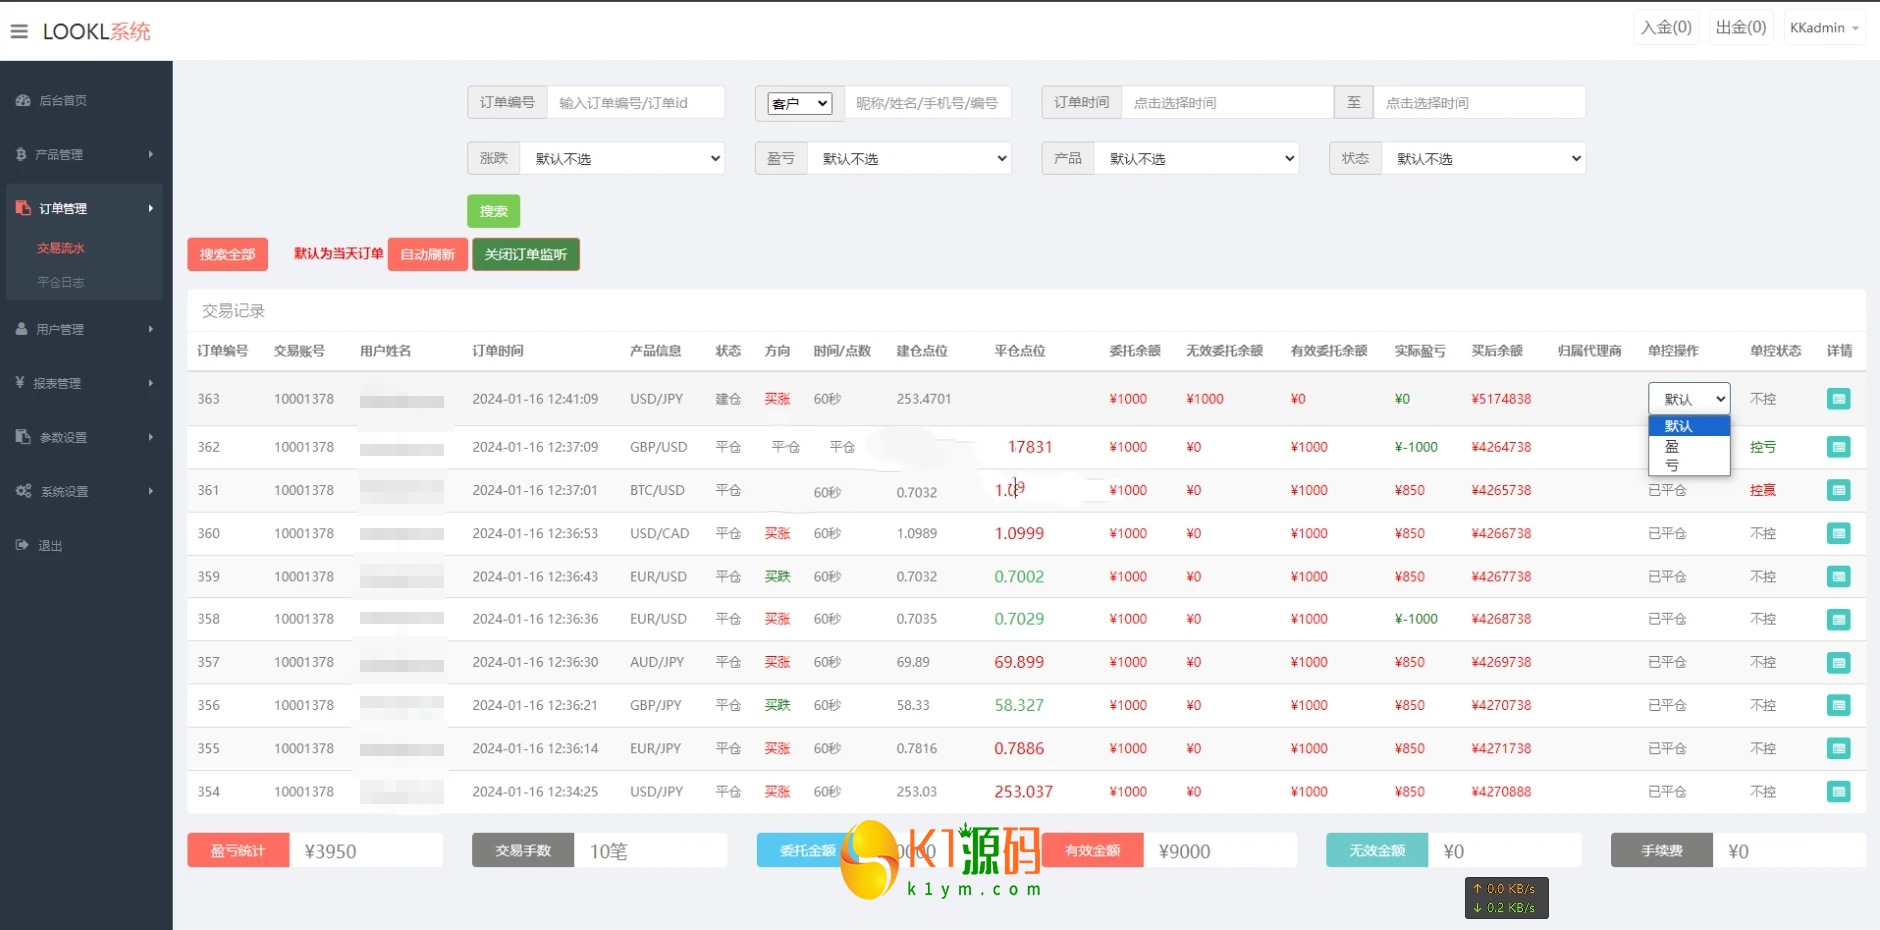The width and height of the screenshot is (1880, 930).
Task: Click the 退出 logout icon in sidebar
Action: point(22,545)
